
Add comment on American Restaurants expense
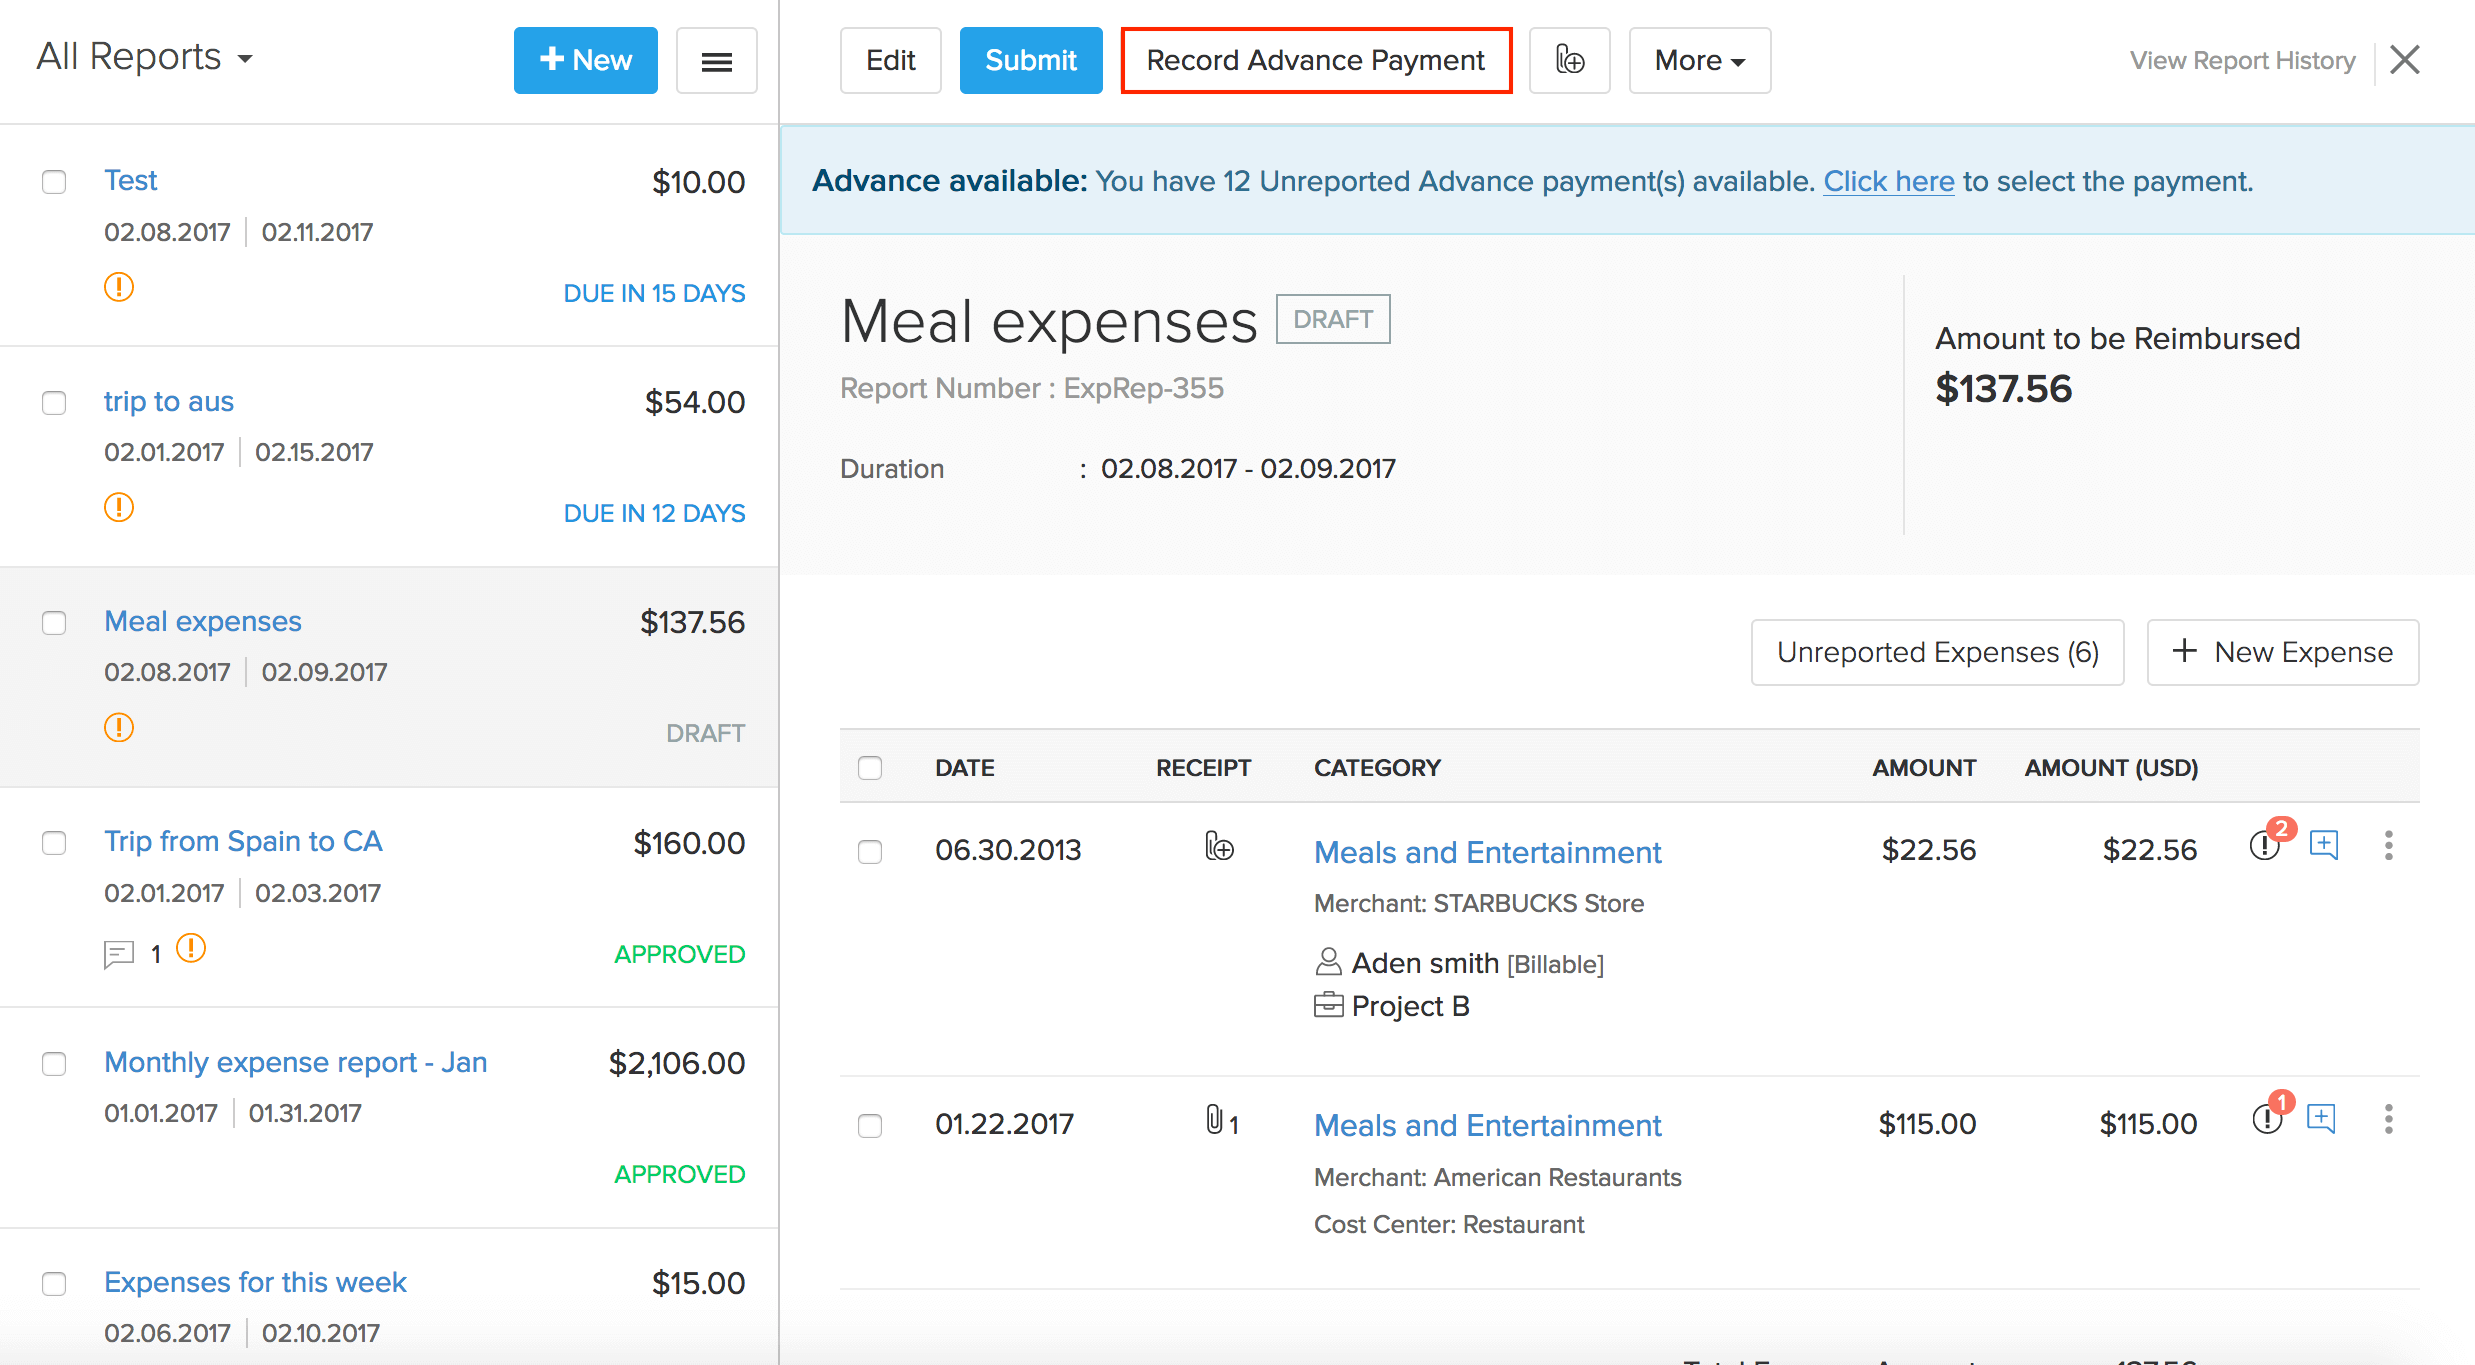(x=2321, y=1118)
